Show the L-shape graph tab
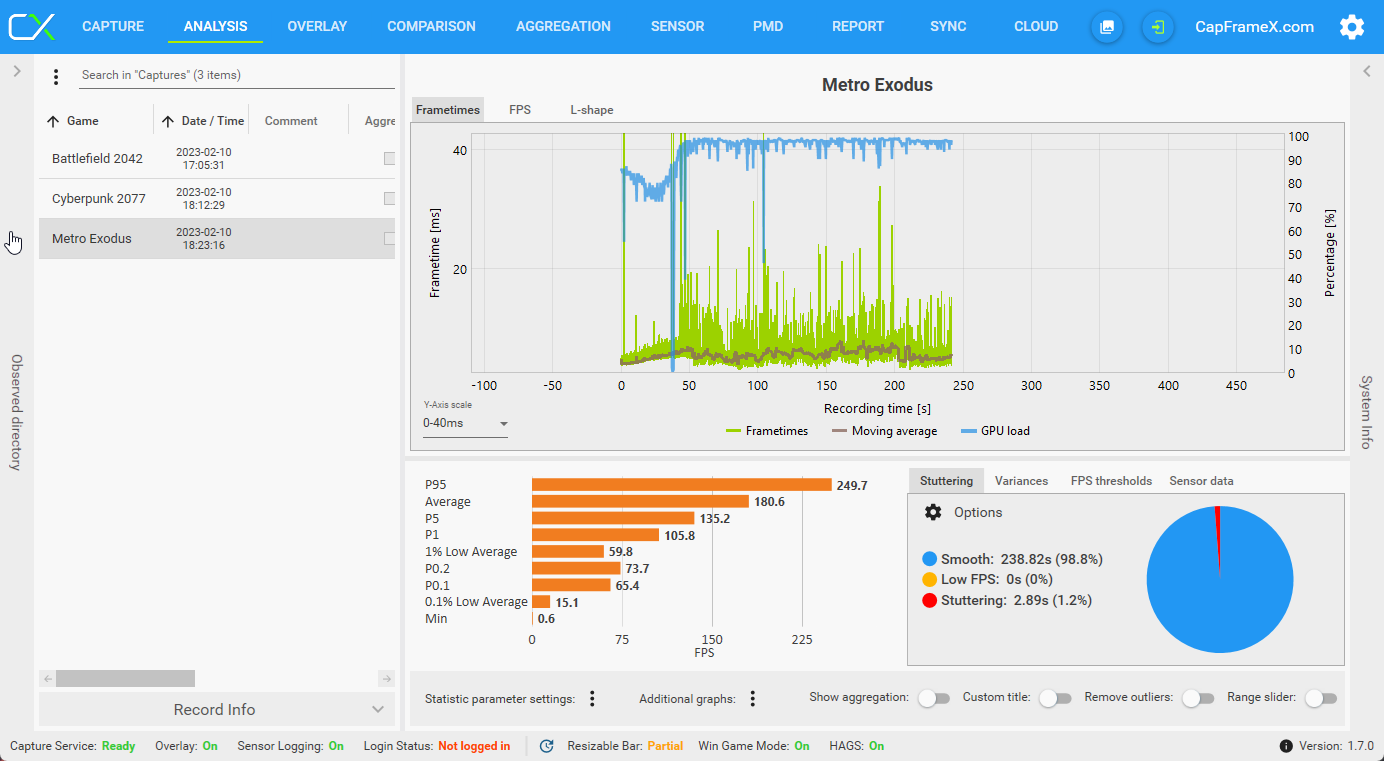Viewport: 1384px width, 761px height. (592, 110)
